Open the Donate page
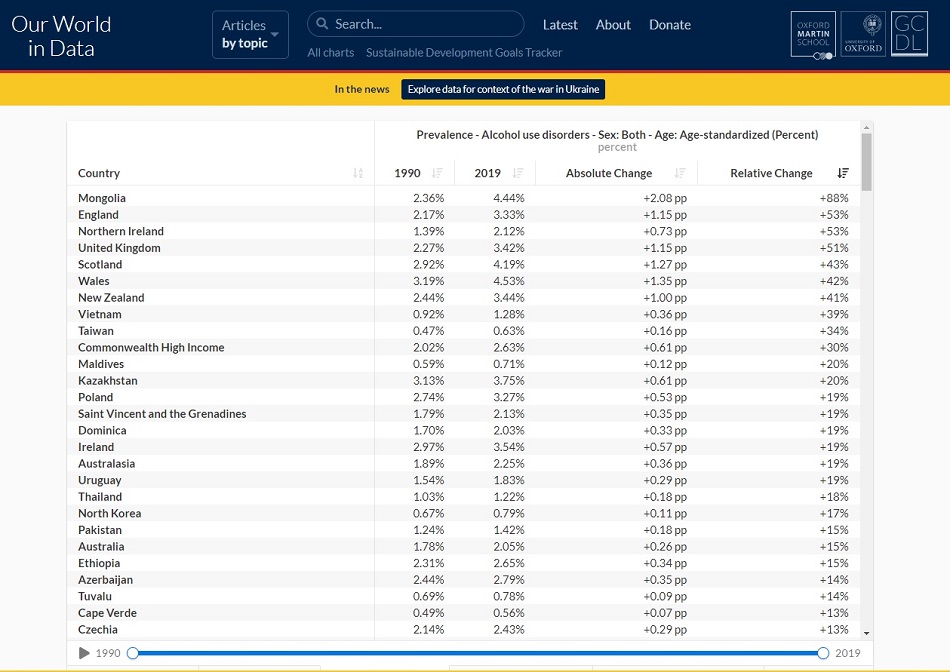 [669, 25]
